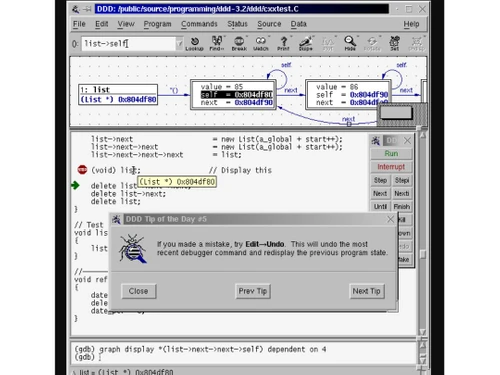Viewport: 500px width, 375px height.
Task: Close the floating command tool panel
Action: 407,141
